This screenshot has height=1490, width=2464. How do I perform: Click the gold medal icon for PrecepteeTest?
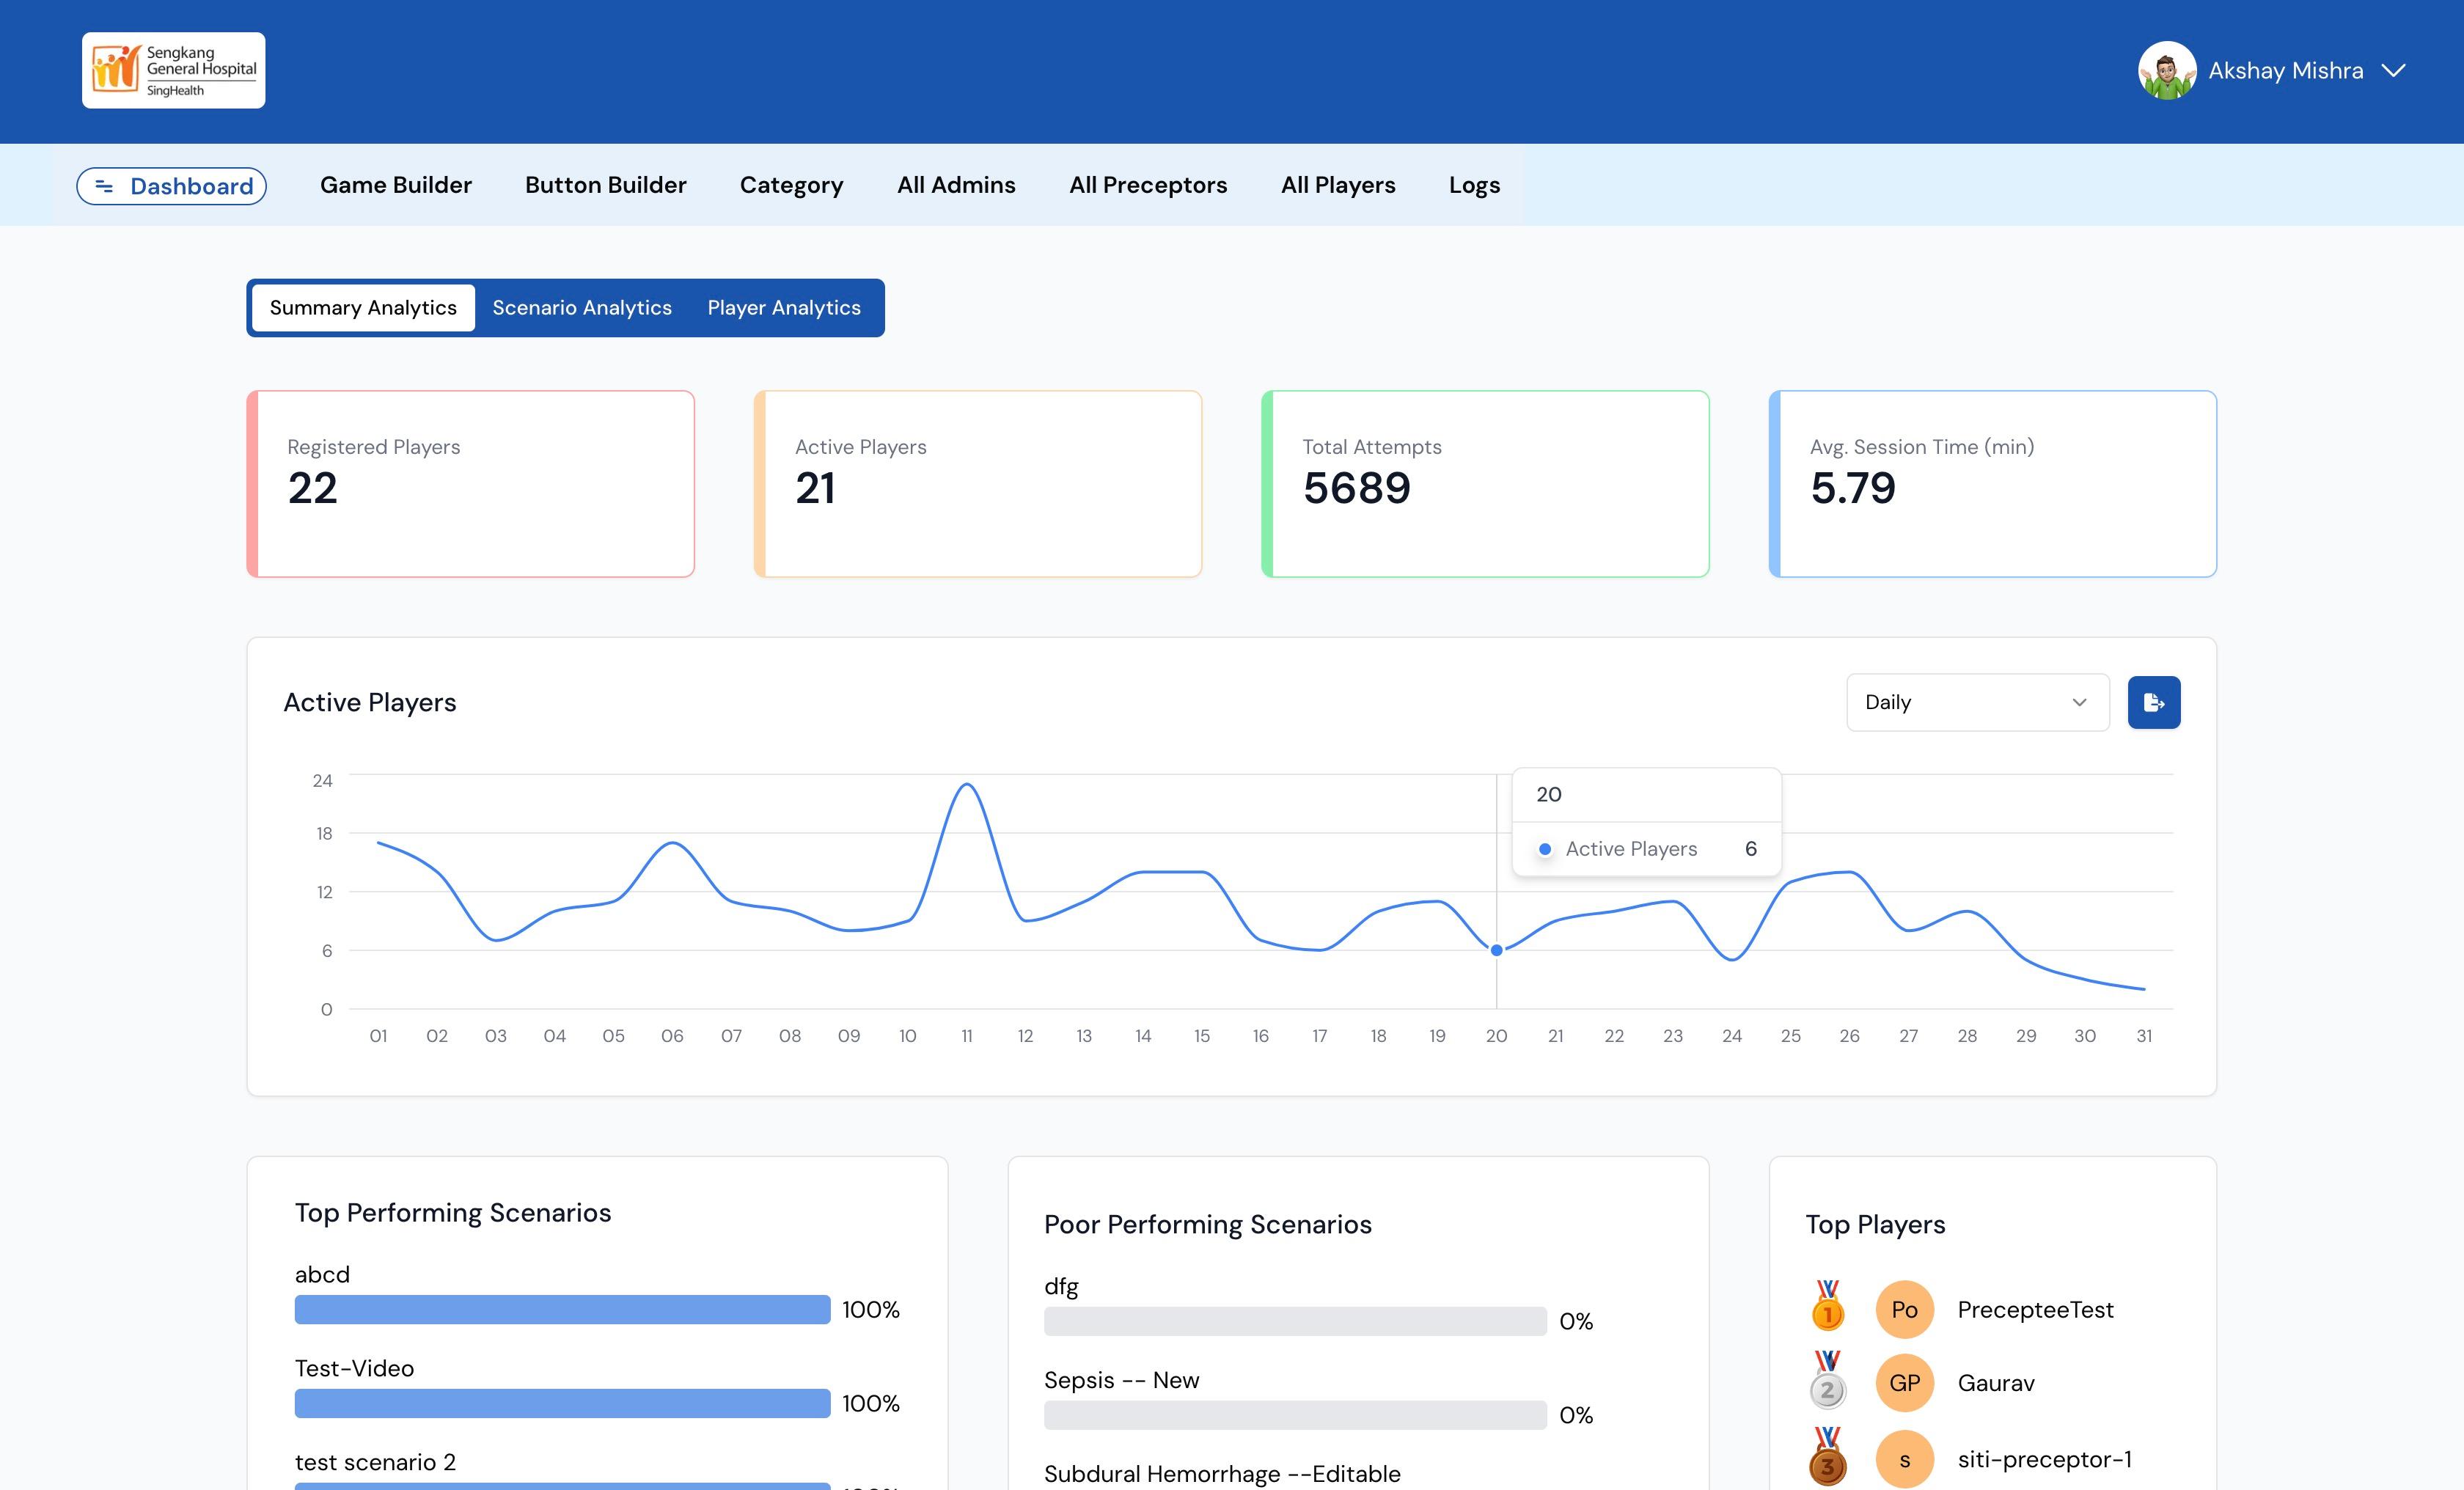tap(1827, 1307)
